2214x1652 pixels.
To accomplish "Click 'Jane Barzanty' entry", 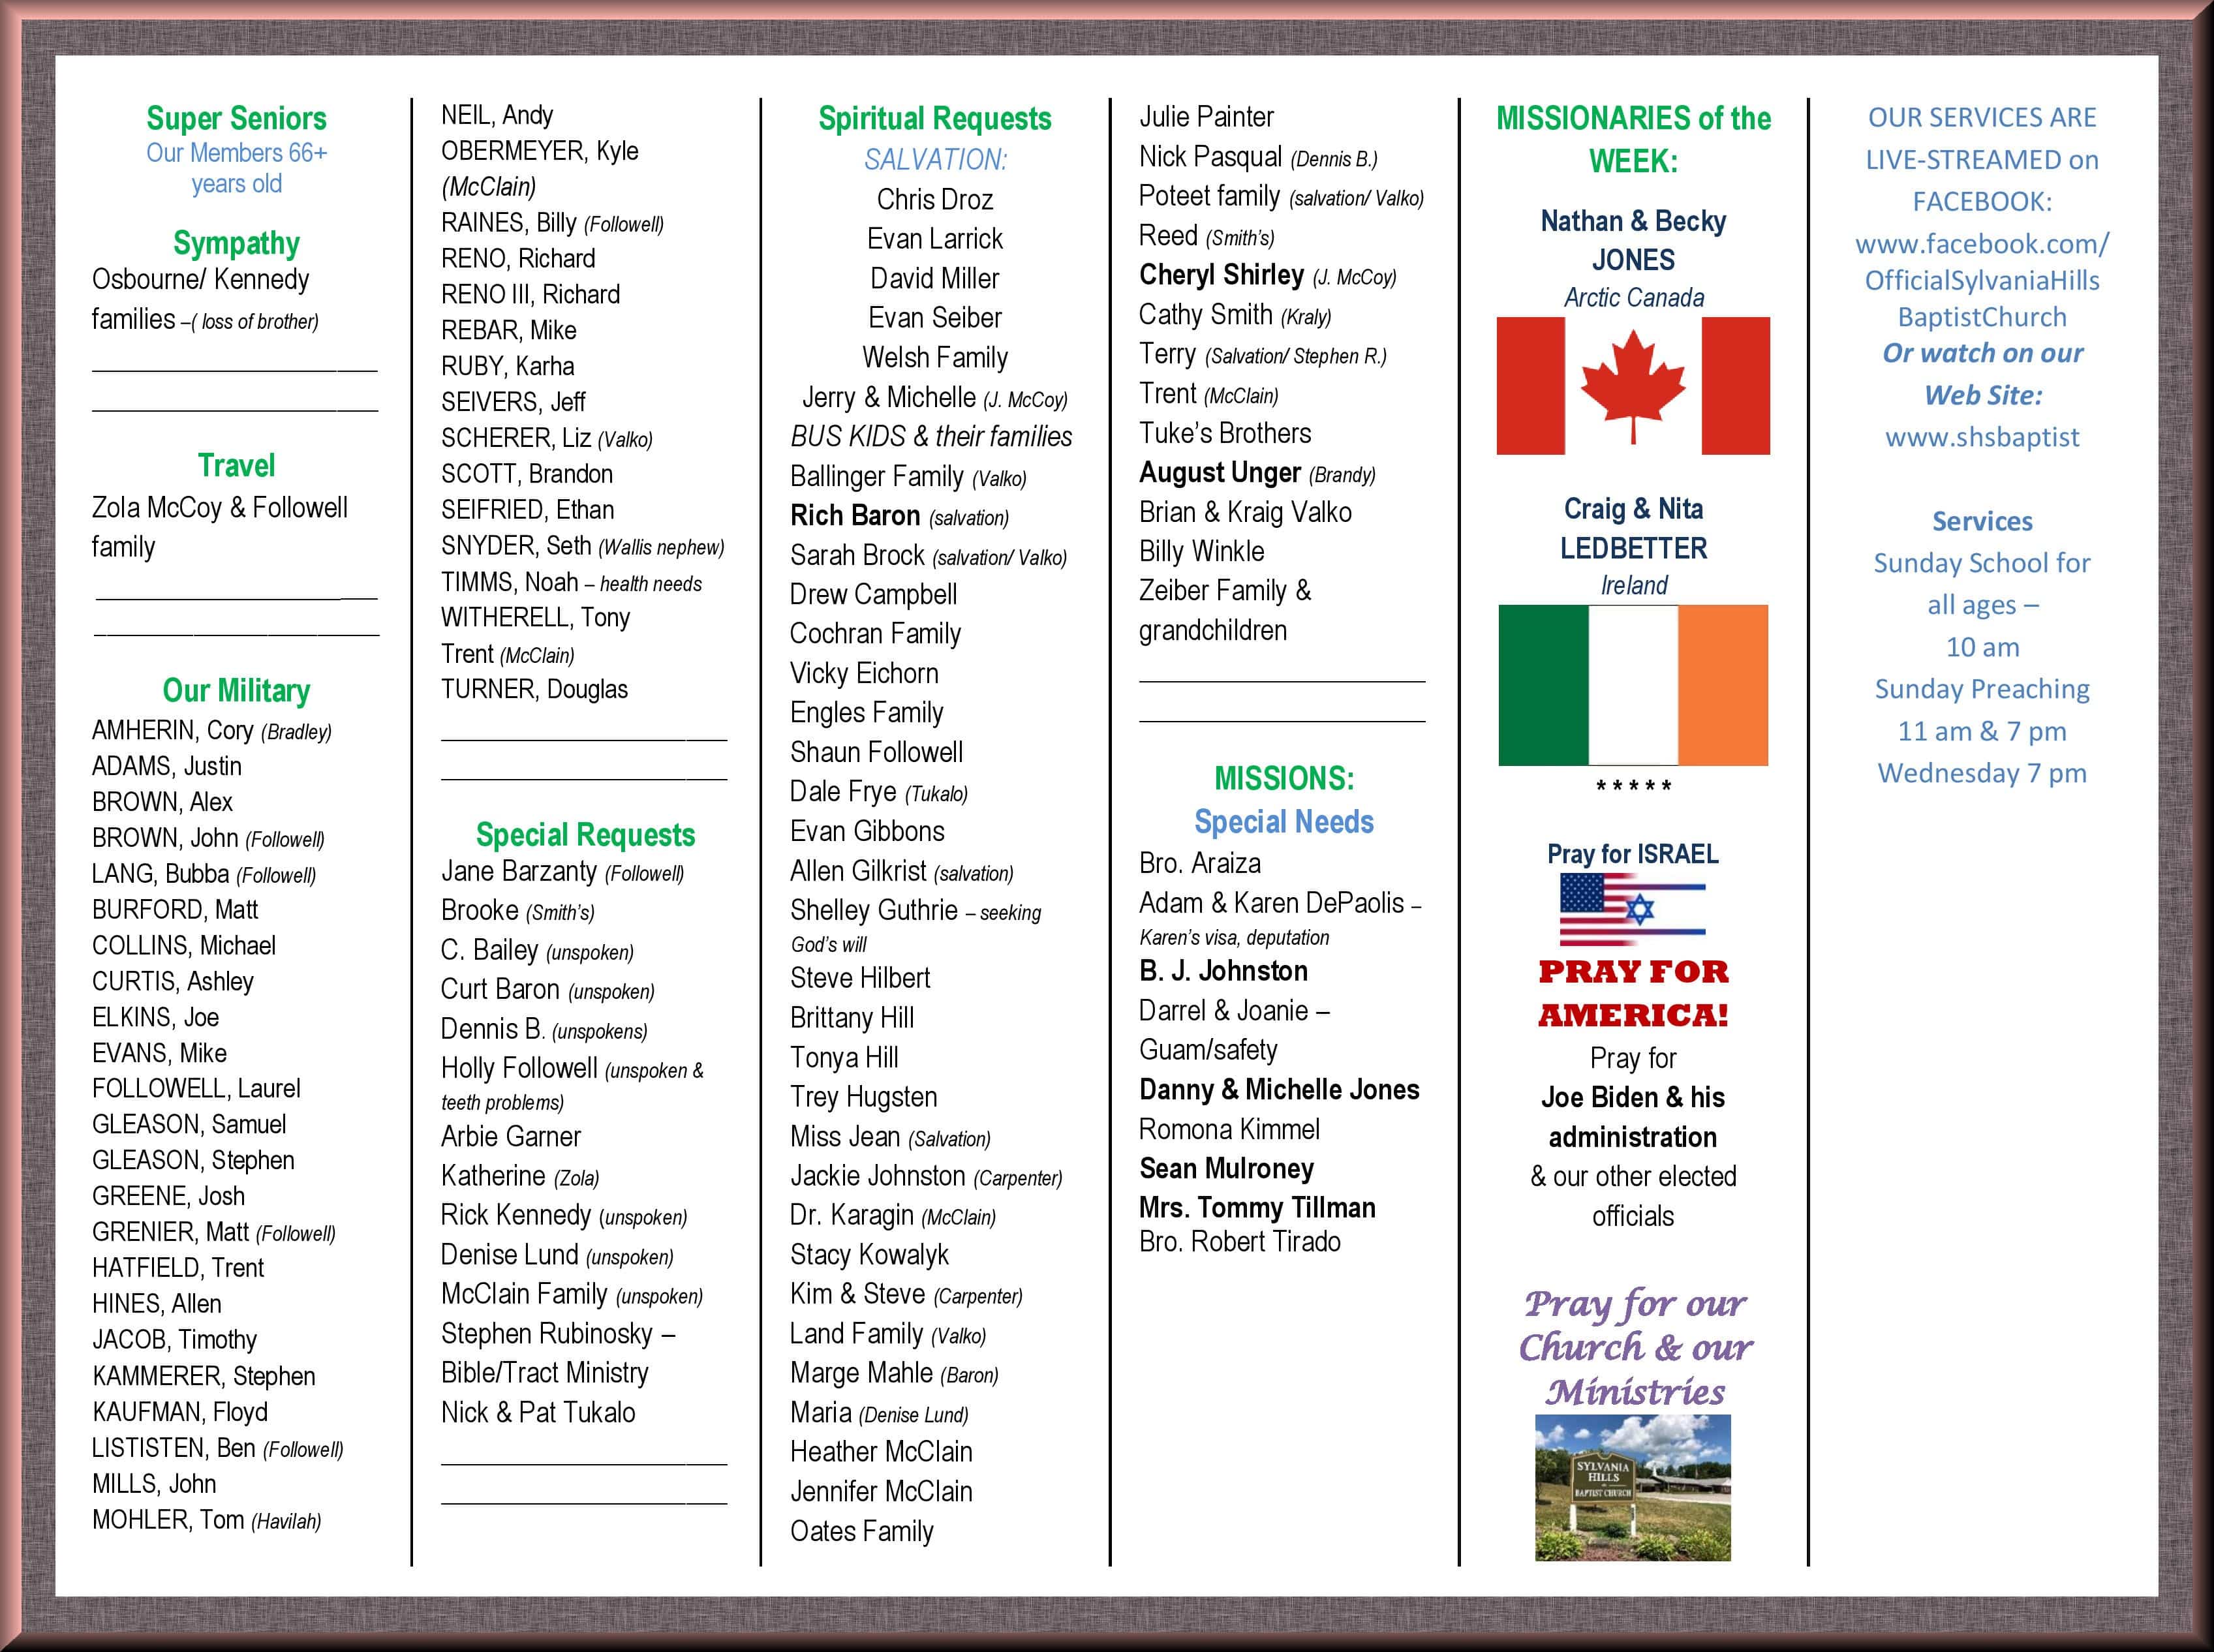I will (519, 871).
